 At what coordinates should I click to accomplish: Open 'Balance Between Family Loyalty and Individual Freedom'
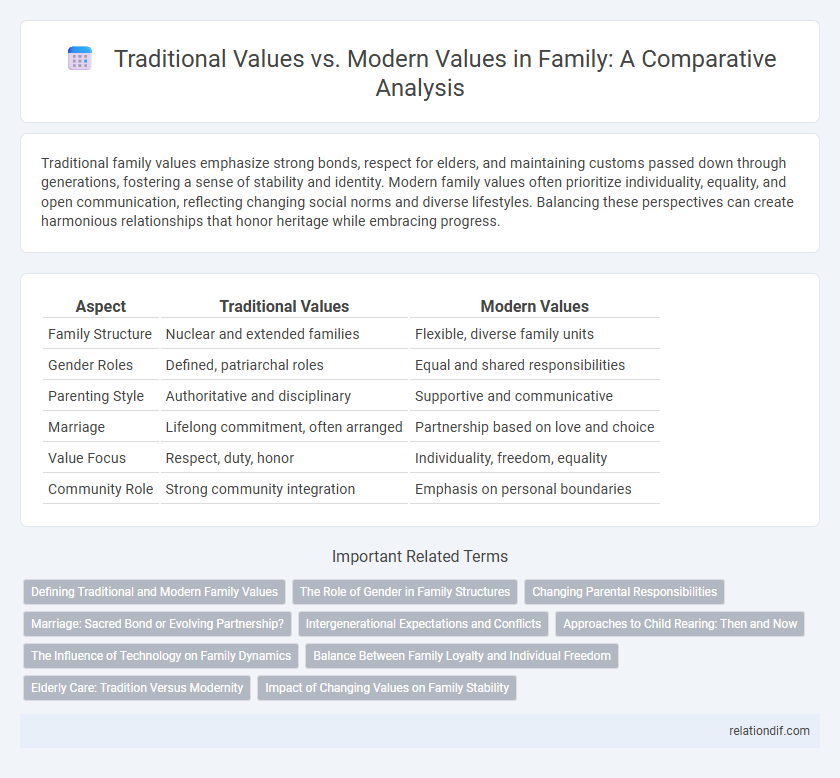(x=464, y=656)
